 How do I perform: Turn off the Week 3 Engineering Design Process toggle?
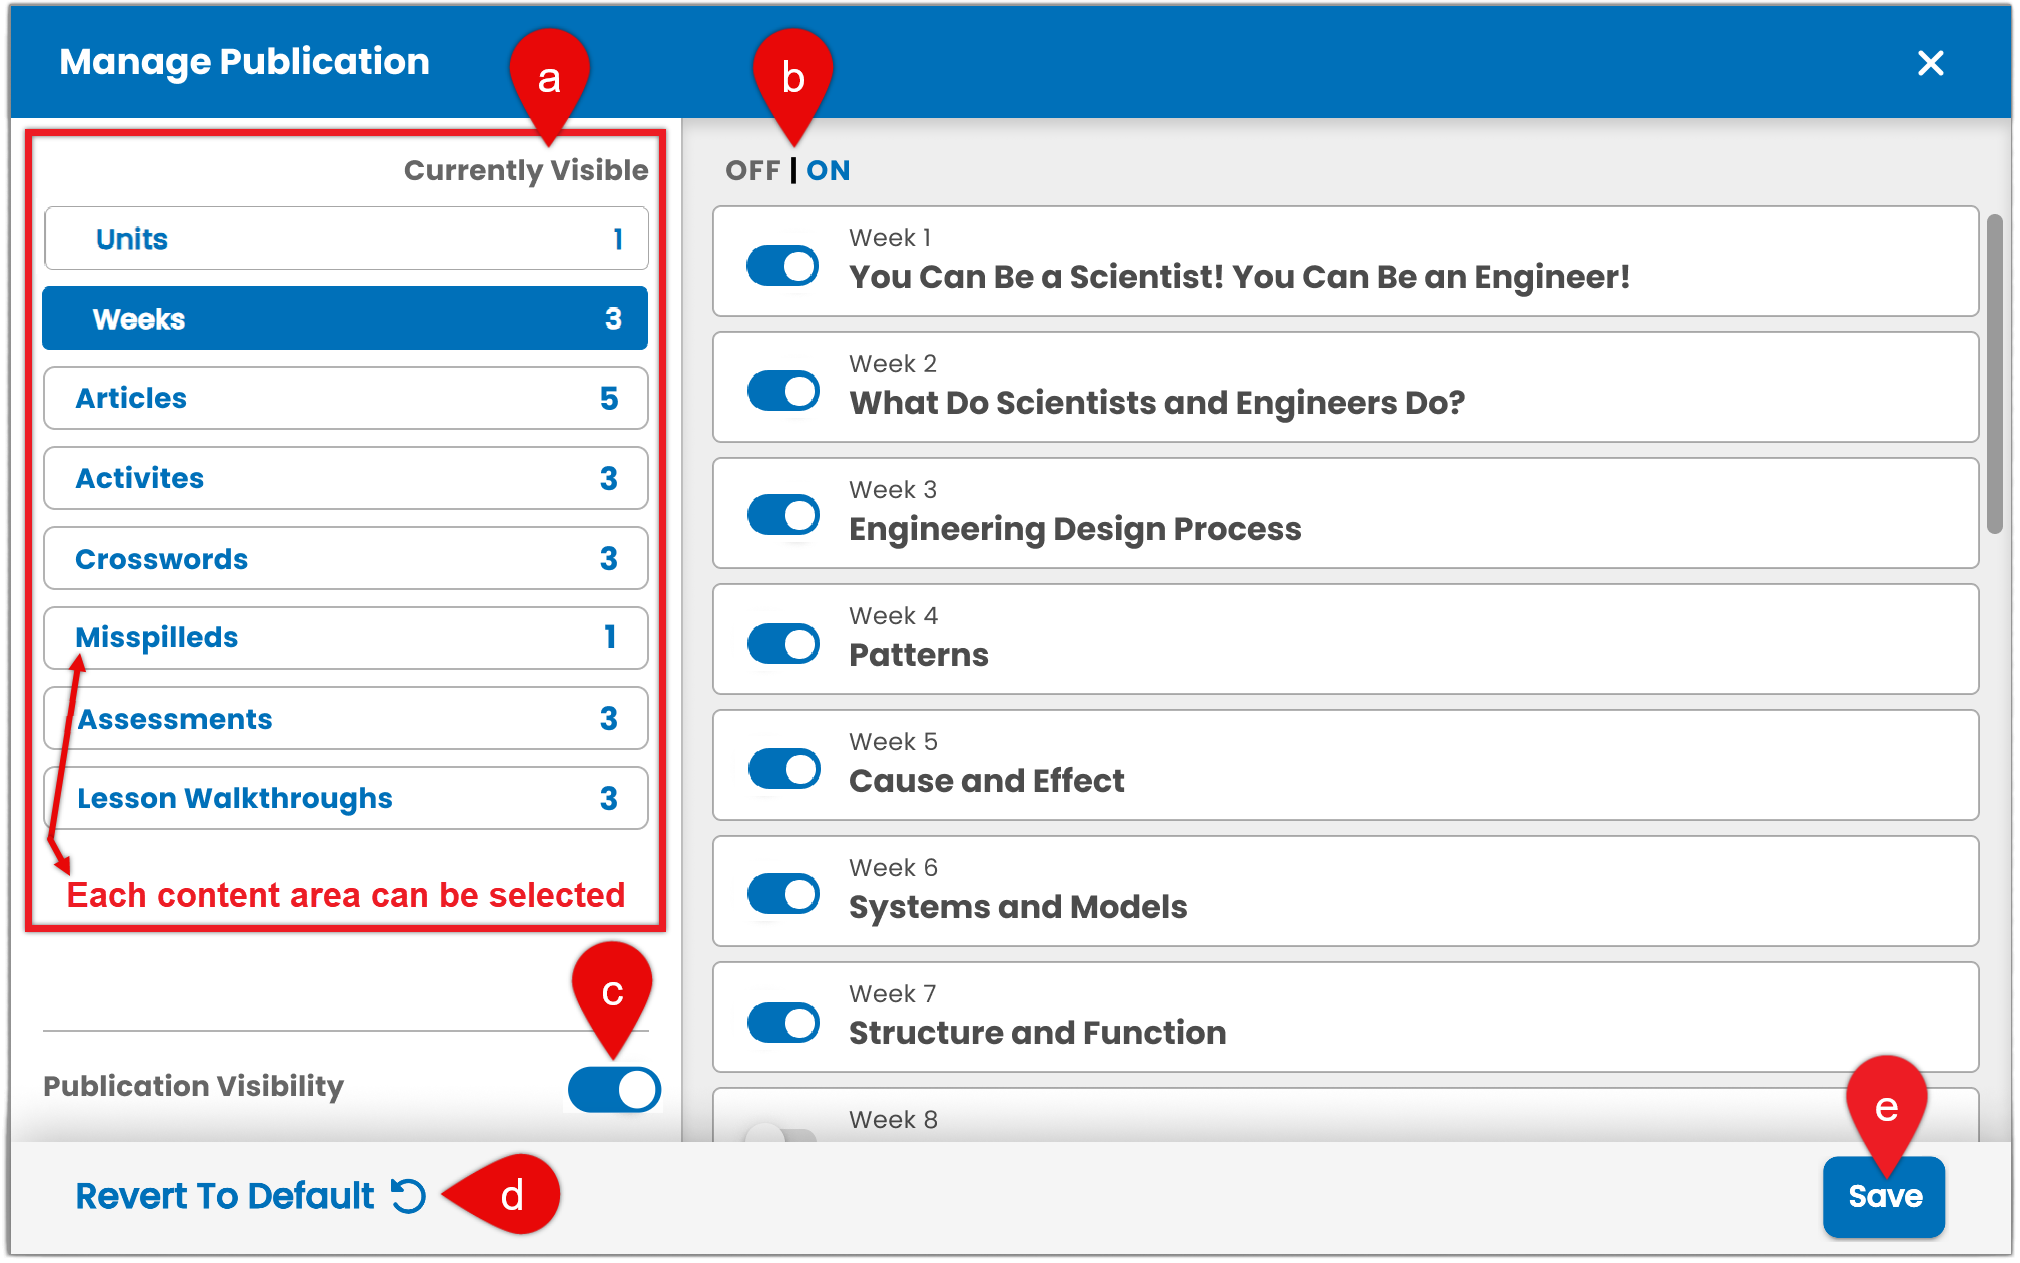click(783, 515)
